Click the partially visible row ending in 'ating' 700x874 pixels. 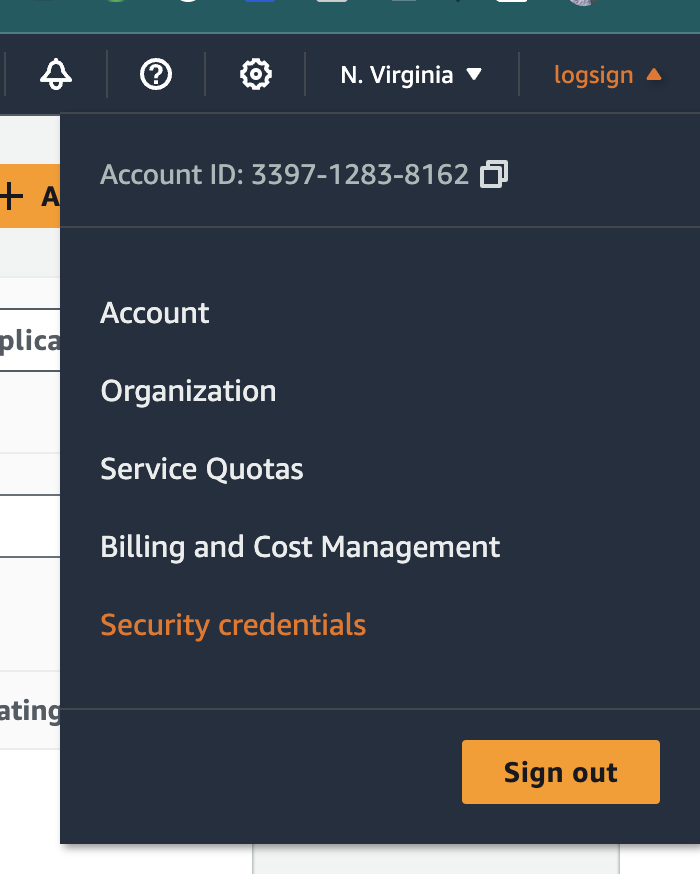pos(30,710)
